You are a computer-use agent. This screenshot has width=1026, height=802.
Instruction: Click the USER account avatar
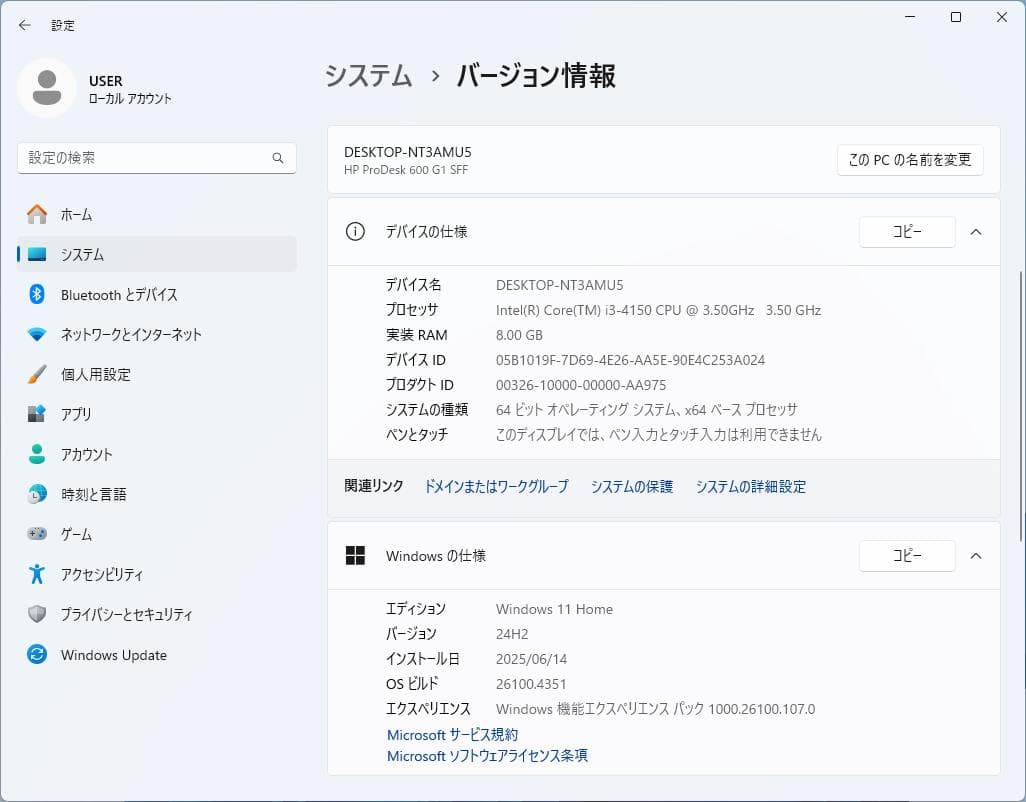click(48, 87)
